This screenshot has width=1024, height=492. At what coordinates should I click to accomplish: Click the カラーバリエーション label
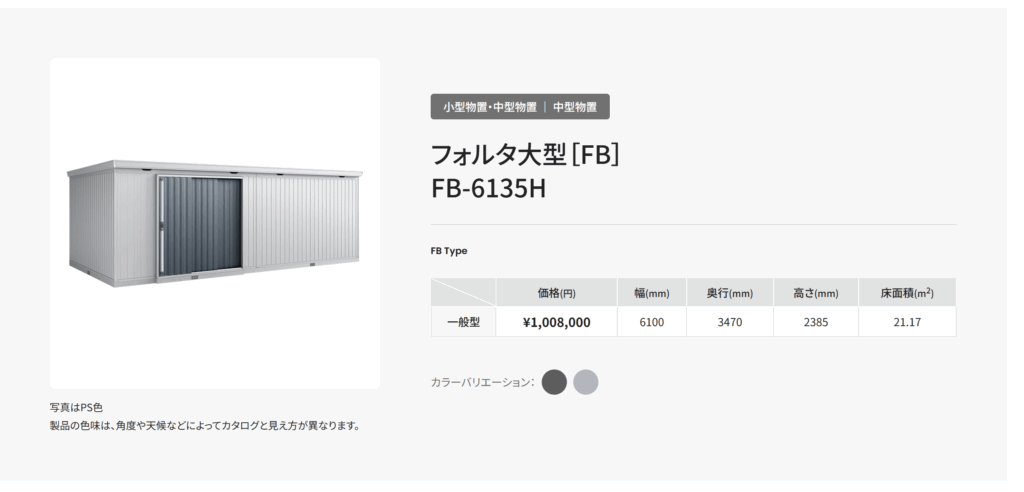(483, 382)
